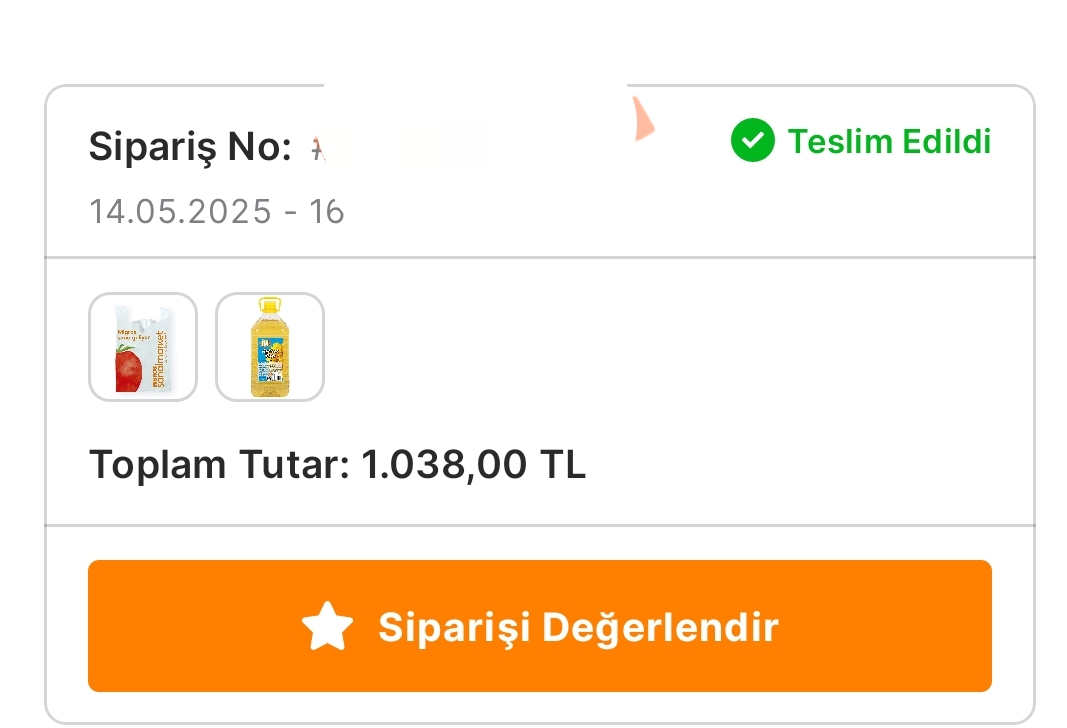Click the small orange shape near order header
This screenshot has height=728, width=1067.
click(643, 119)
